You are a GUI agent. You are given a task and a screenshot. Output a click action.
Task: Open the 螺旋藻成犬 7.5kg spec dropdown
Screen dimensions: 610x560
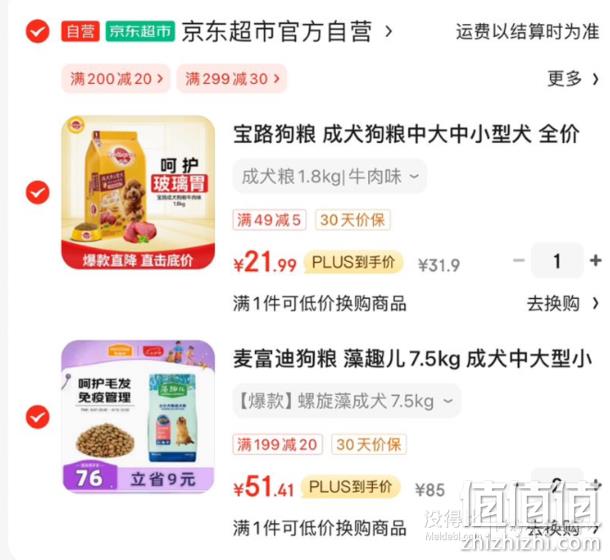(x=347, y=401)
